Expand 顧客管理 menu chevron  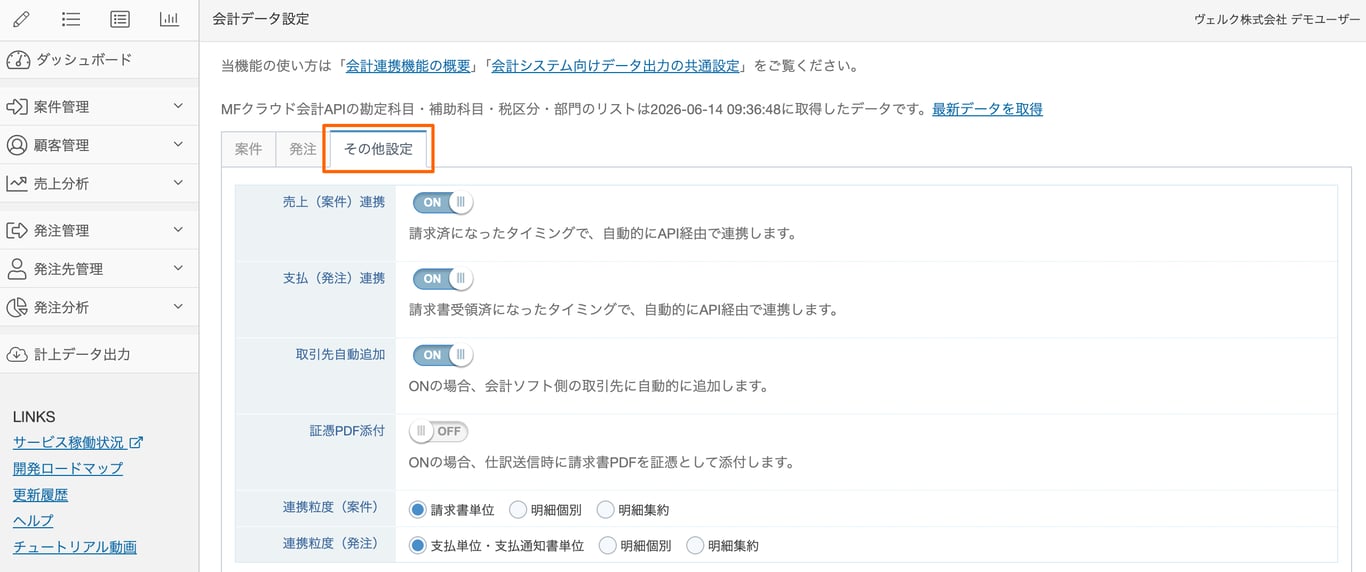(x=178, y=144)
